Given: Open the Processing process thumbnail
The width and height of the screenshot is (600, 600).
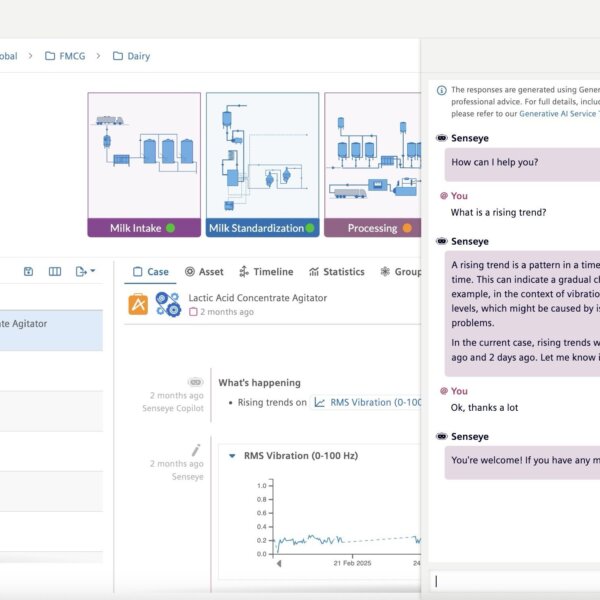Looking at the screenshot, I should (x=372, y=164).
